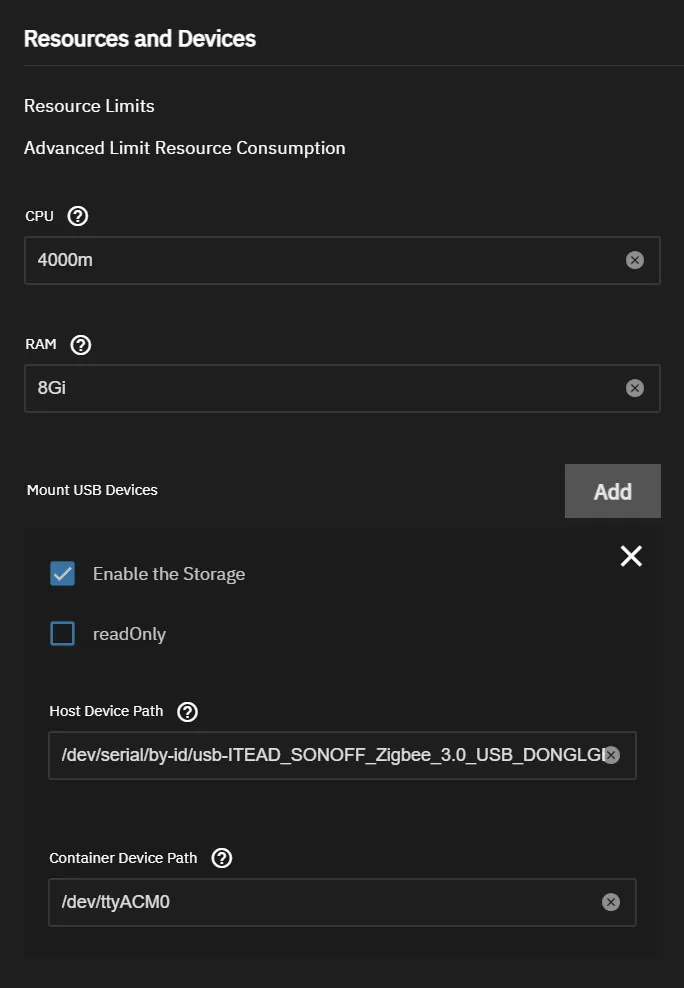Add a new USB device mount
Screen dimensions: 684x988
point(612,491)
